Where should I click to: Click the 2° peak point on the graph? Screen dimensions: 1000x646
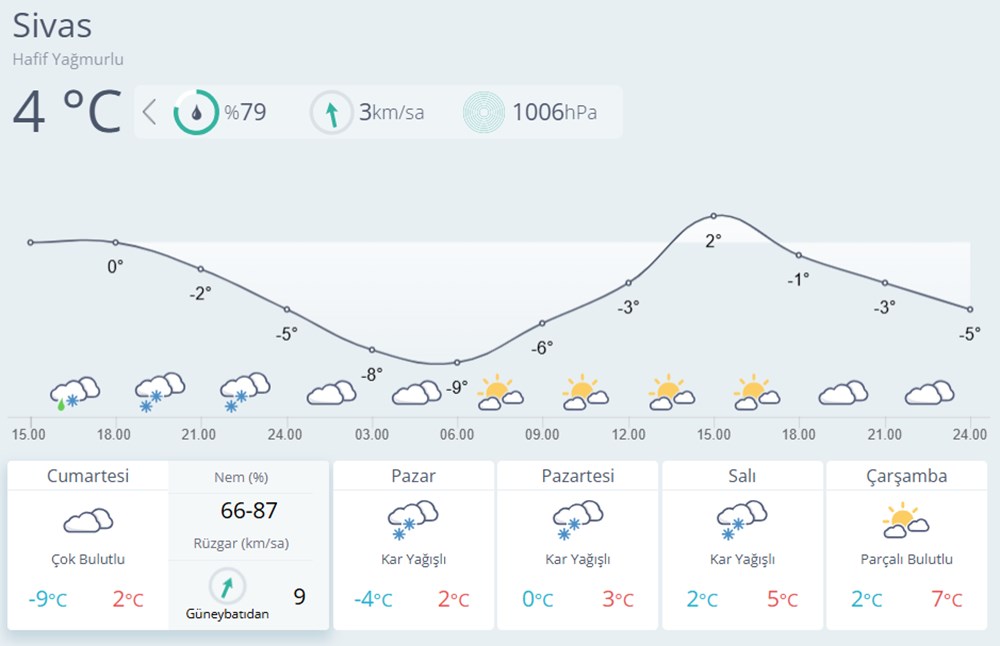click(x=714, y=216)
